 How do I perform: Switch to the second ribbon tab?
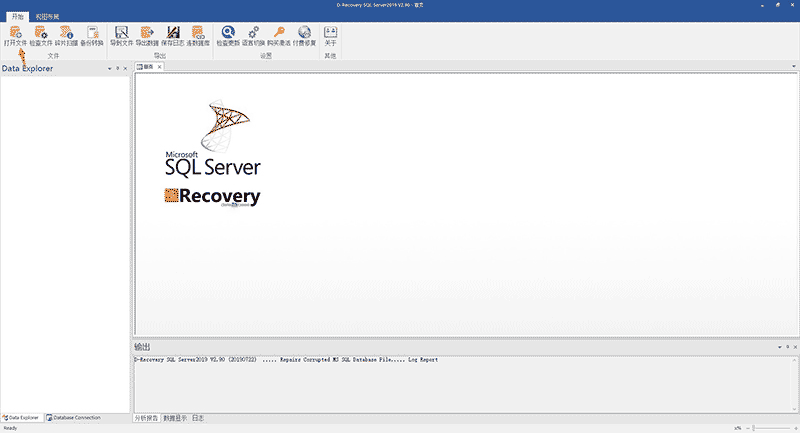click(47, 17)
